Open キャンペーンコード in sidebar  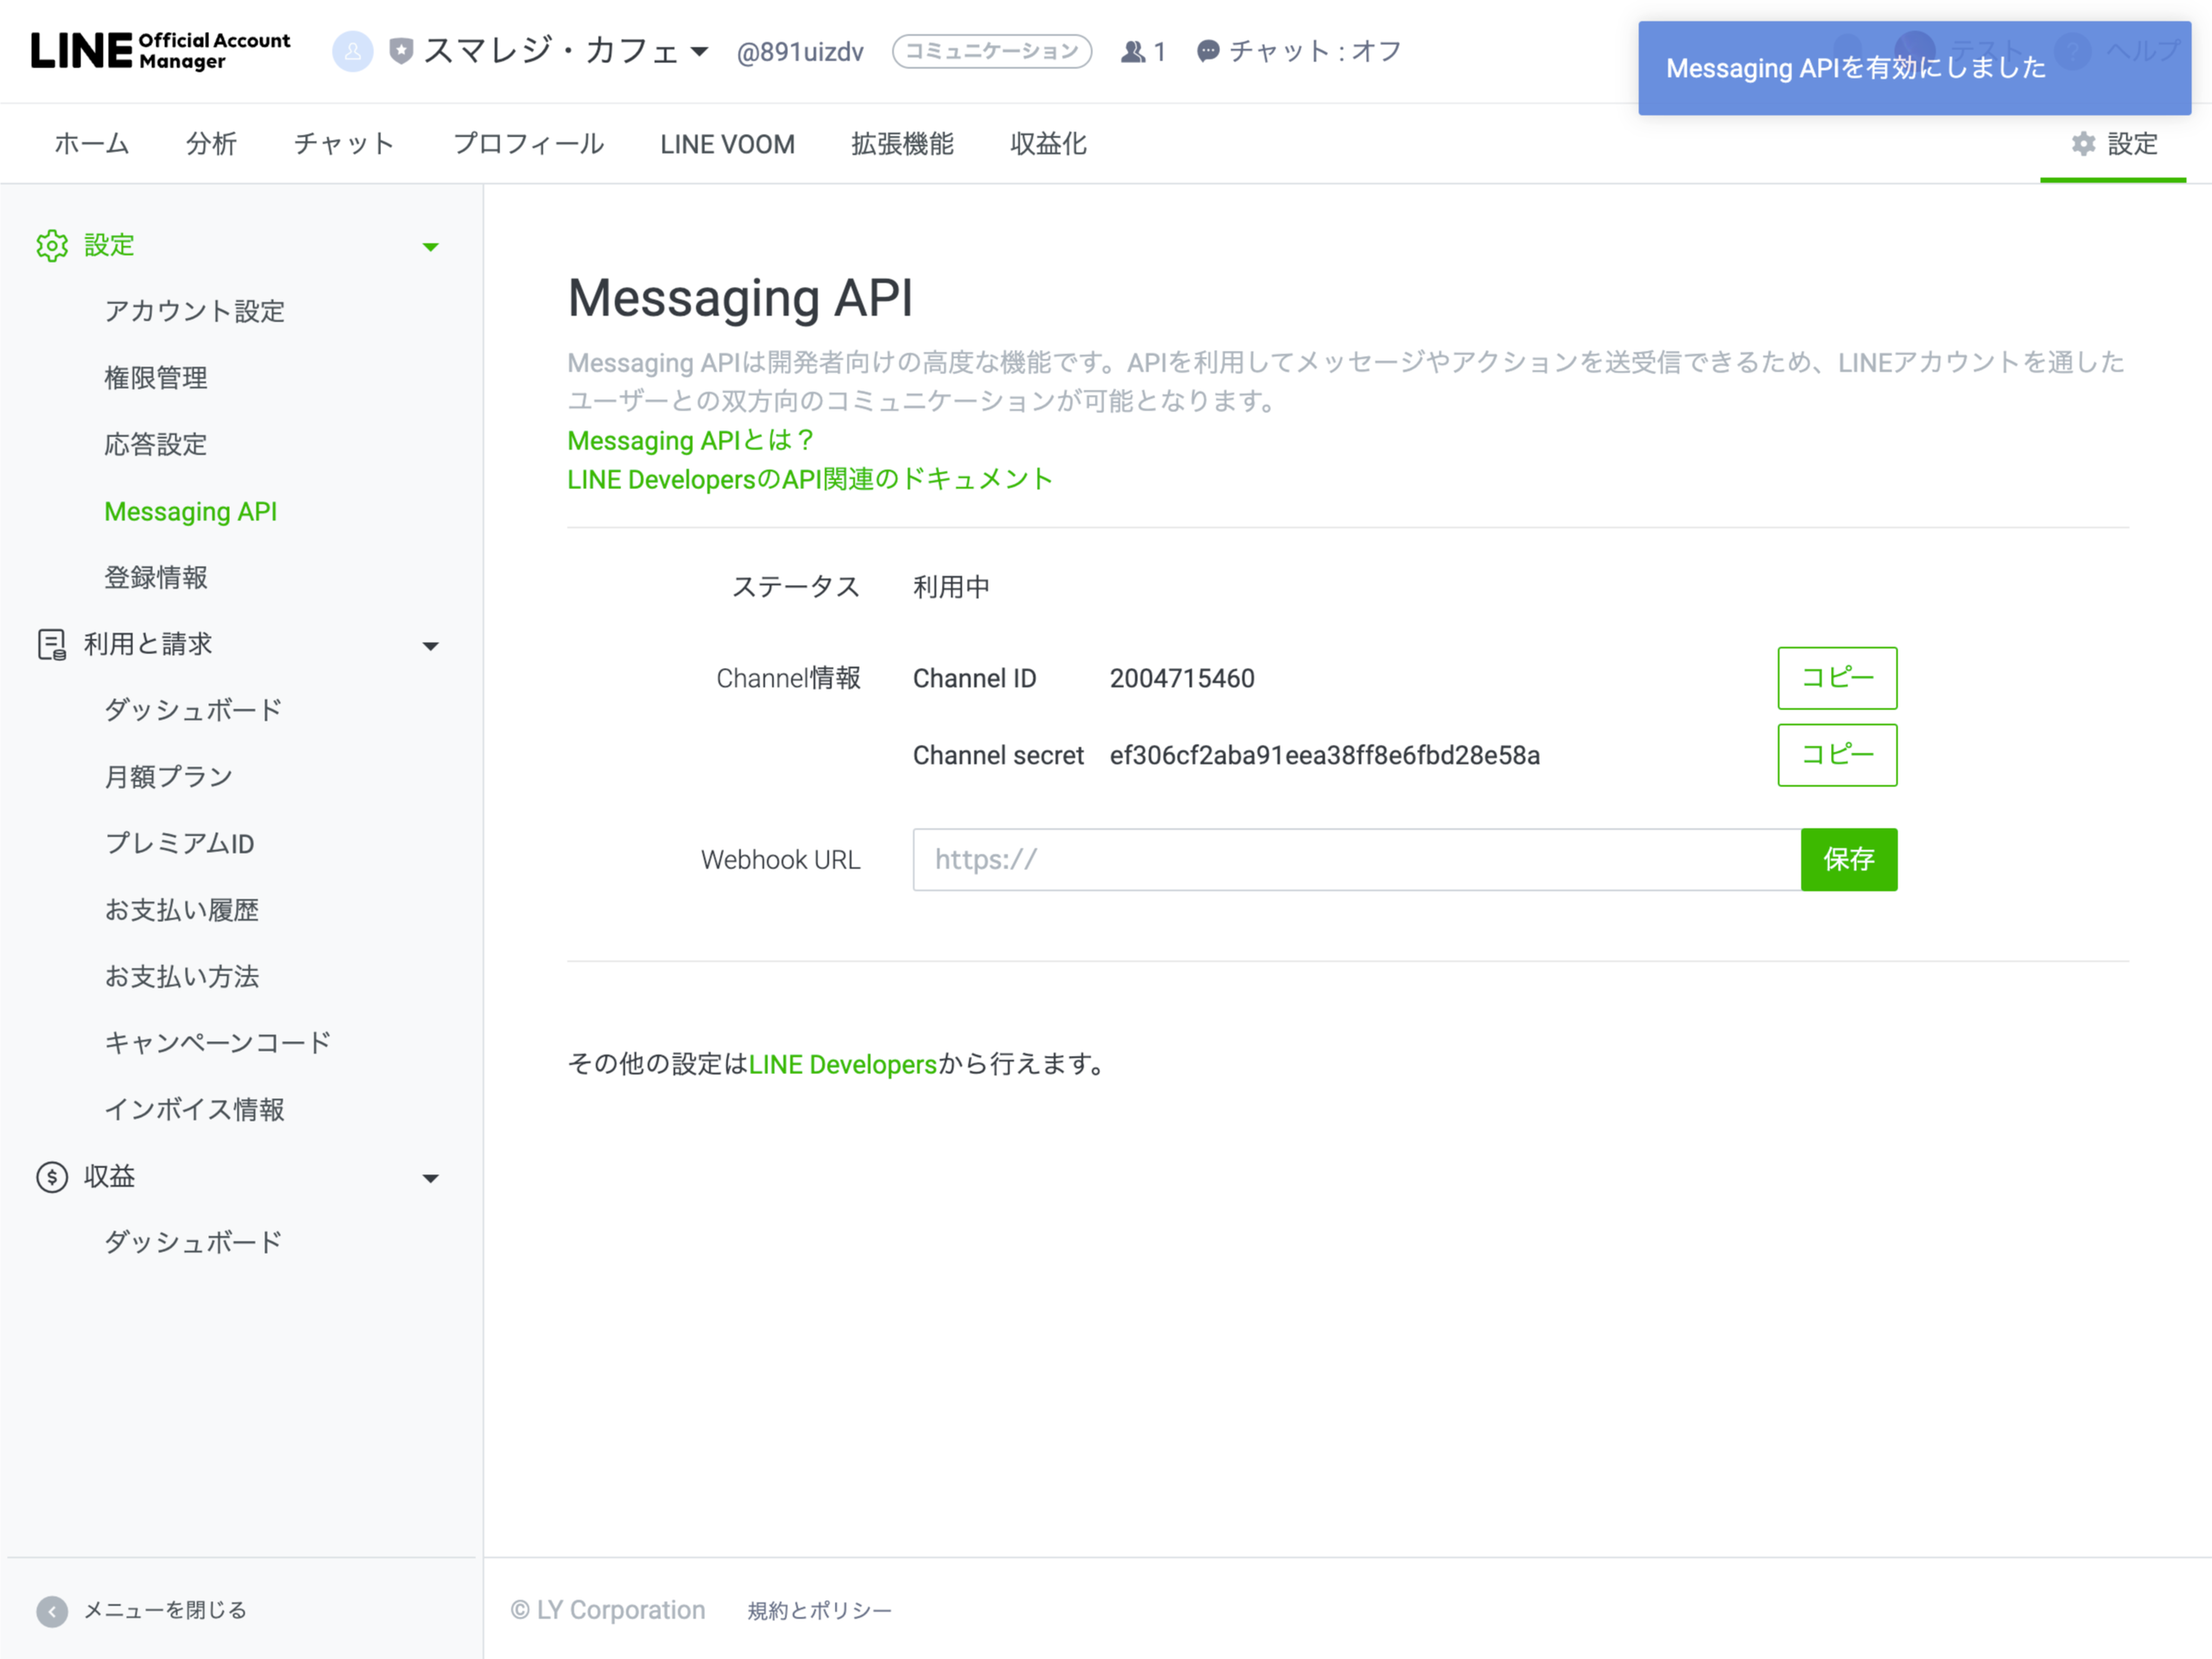218,1043
